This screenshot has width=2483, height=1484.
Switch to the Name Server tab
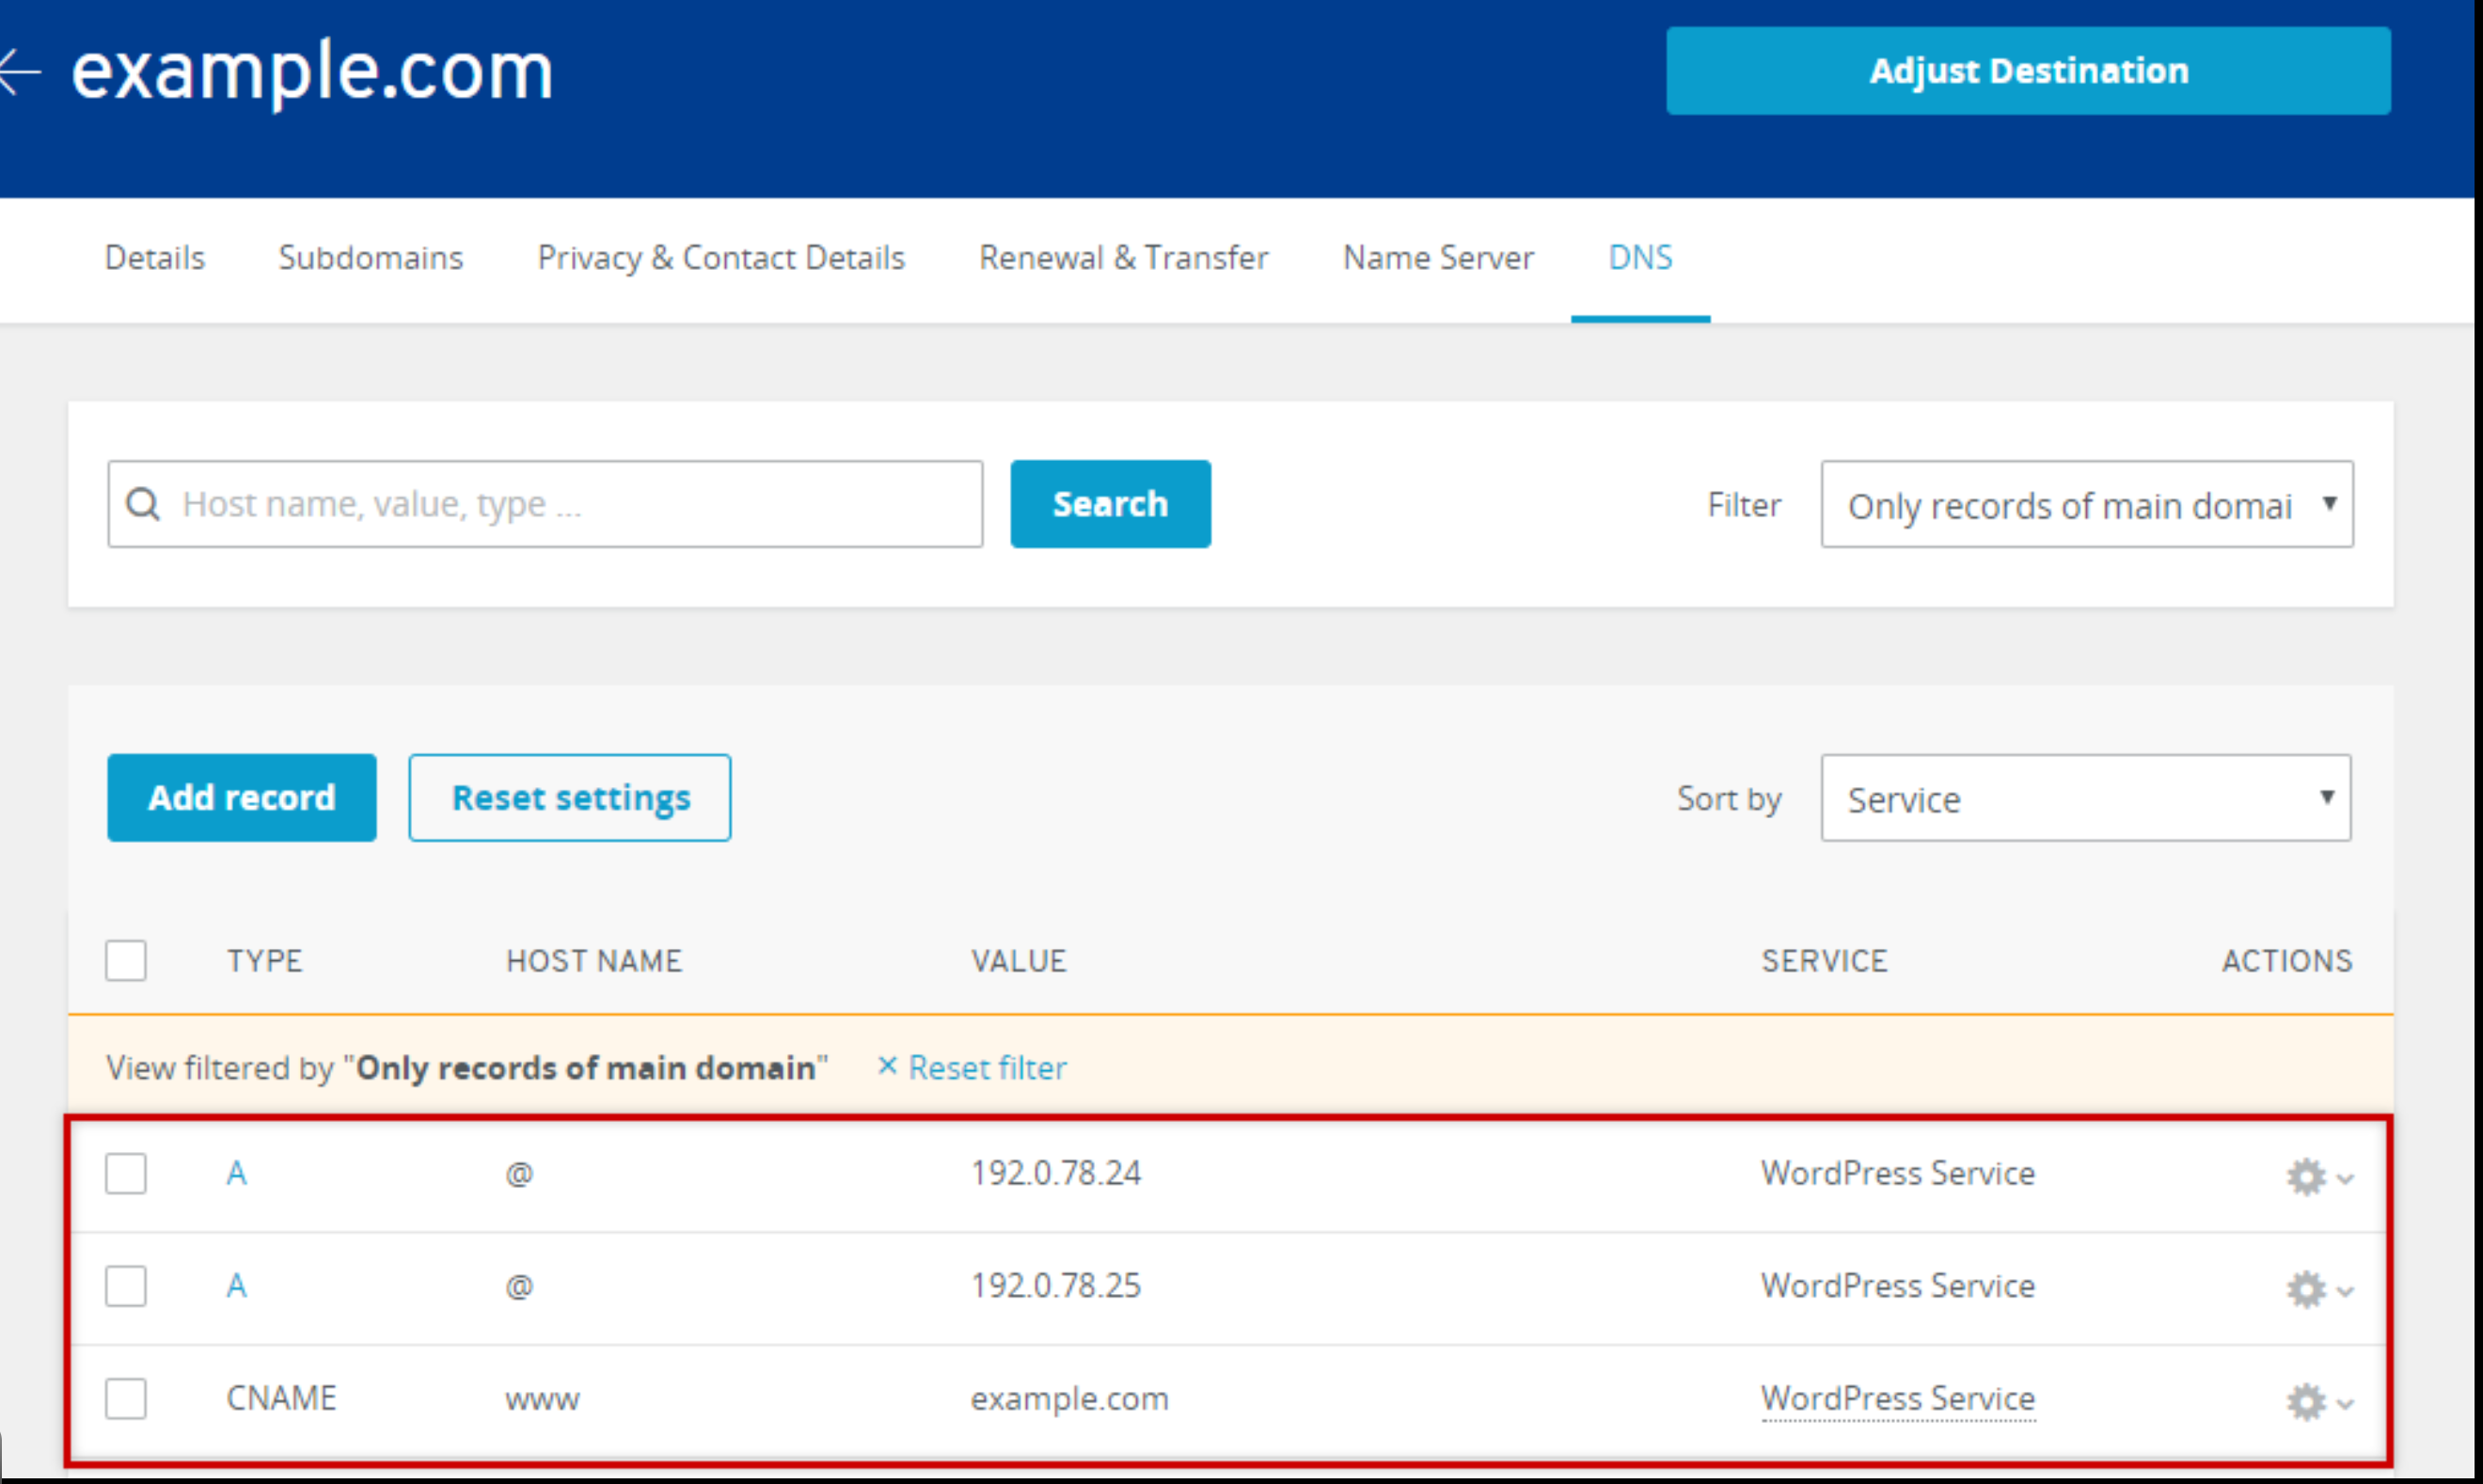1437,258
